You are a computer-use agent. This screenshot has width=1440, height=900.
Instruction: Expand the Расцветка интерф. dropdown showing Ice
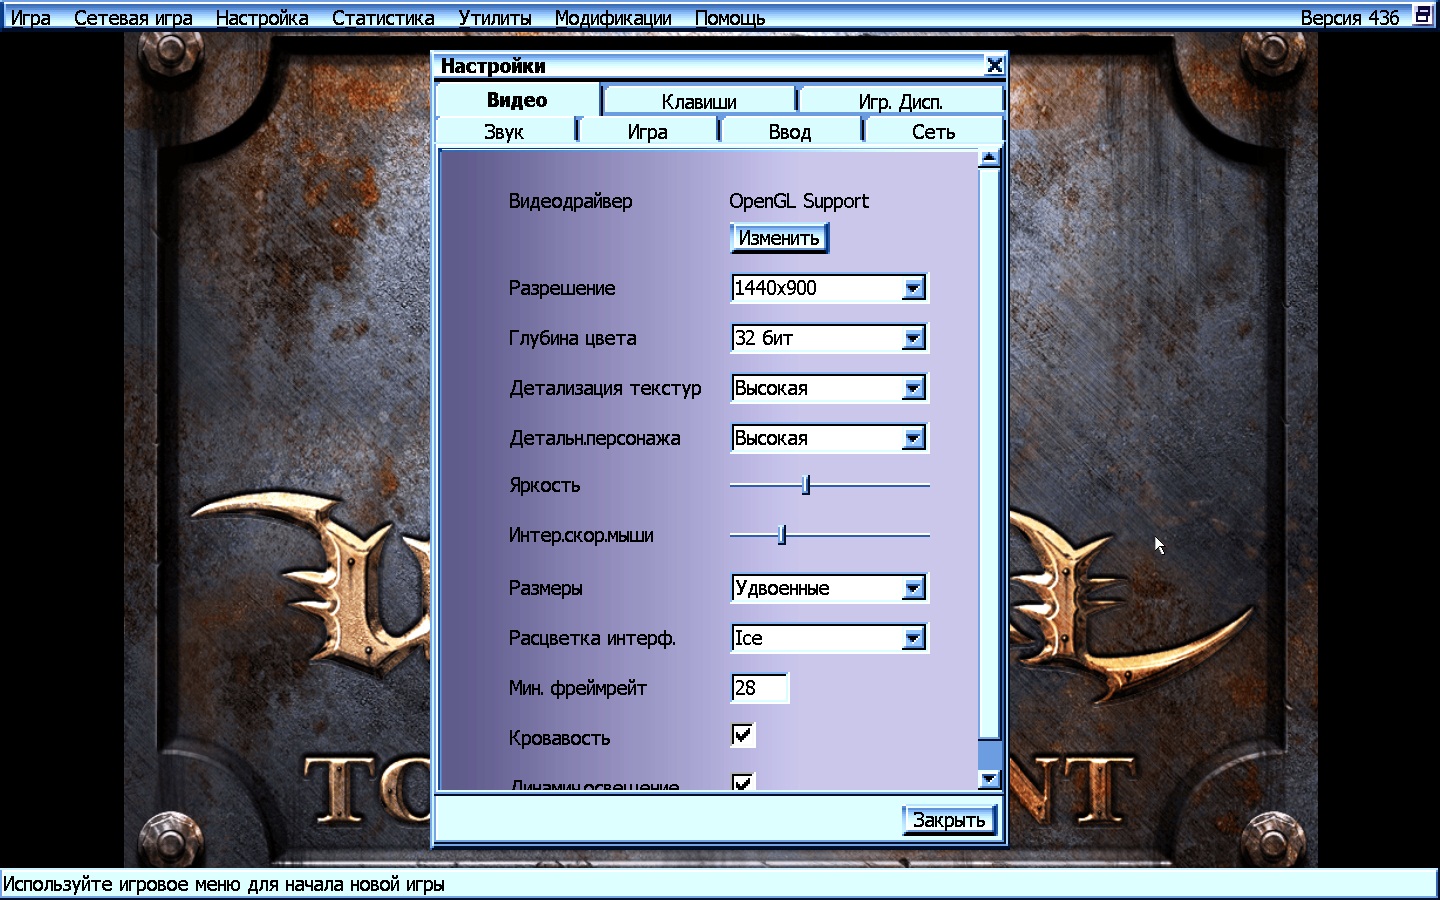point(829,638)
